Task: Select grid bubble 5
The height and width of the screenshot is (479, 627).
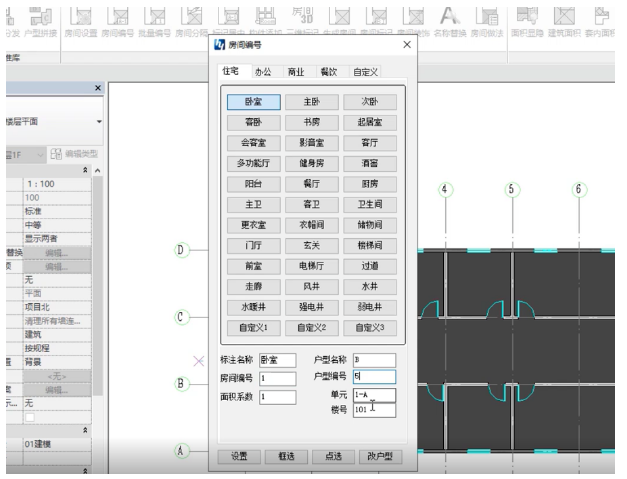Action: click(512, 189)
